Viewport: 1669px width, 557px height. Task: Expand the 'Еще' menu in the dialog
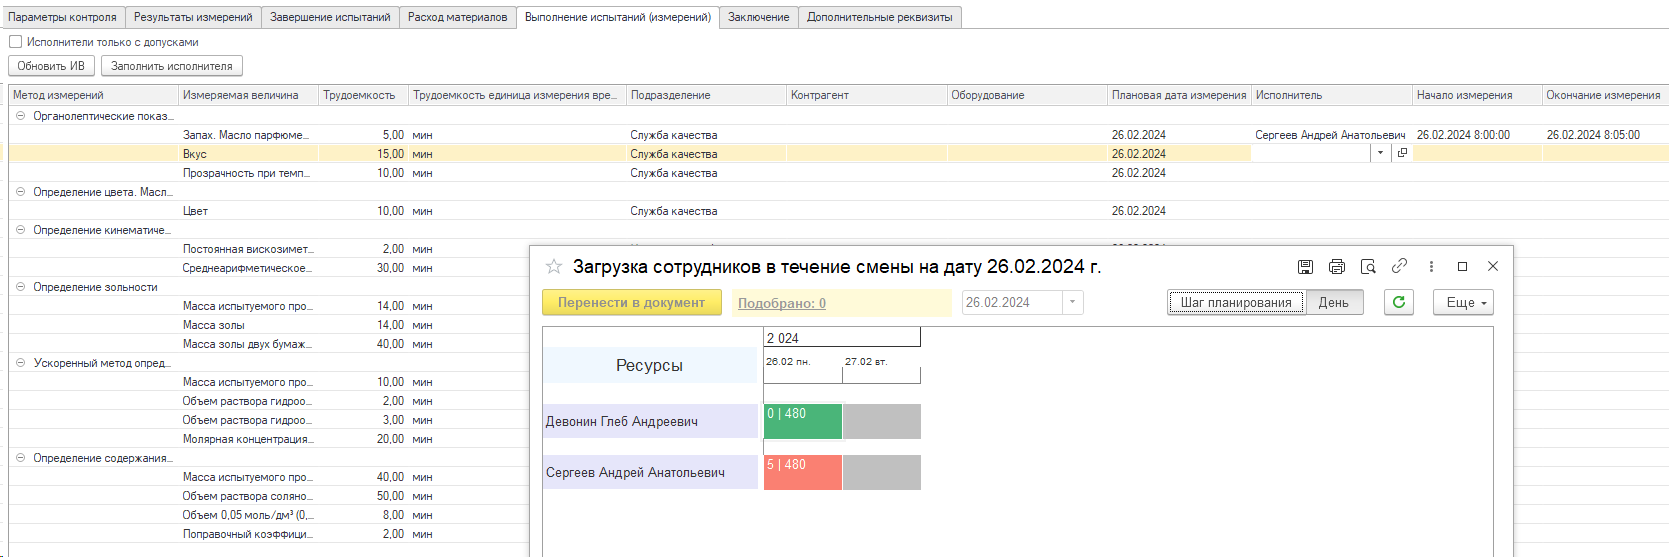[1462, 302]
